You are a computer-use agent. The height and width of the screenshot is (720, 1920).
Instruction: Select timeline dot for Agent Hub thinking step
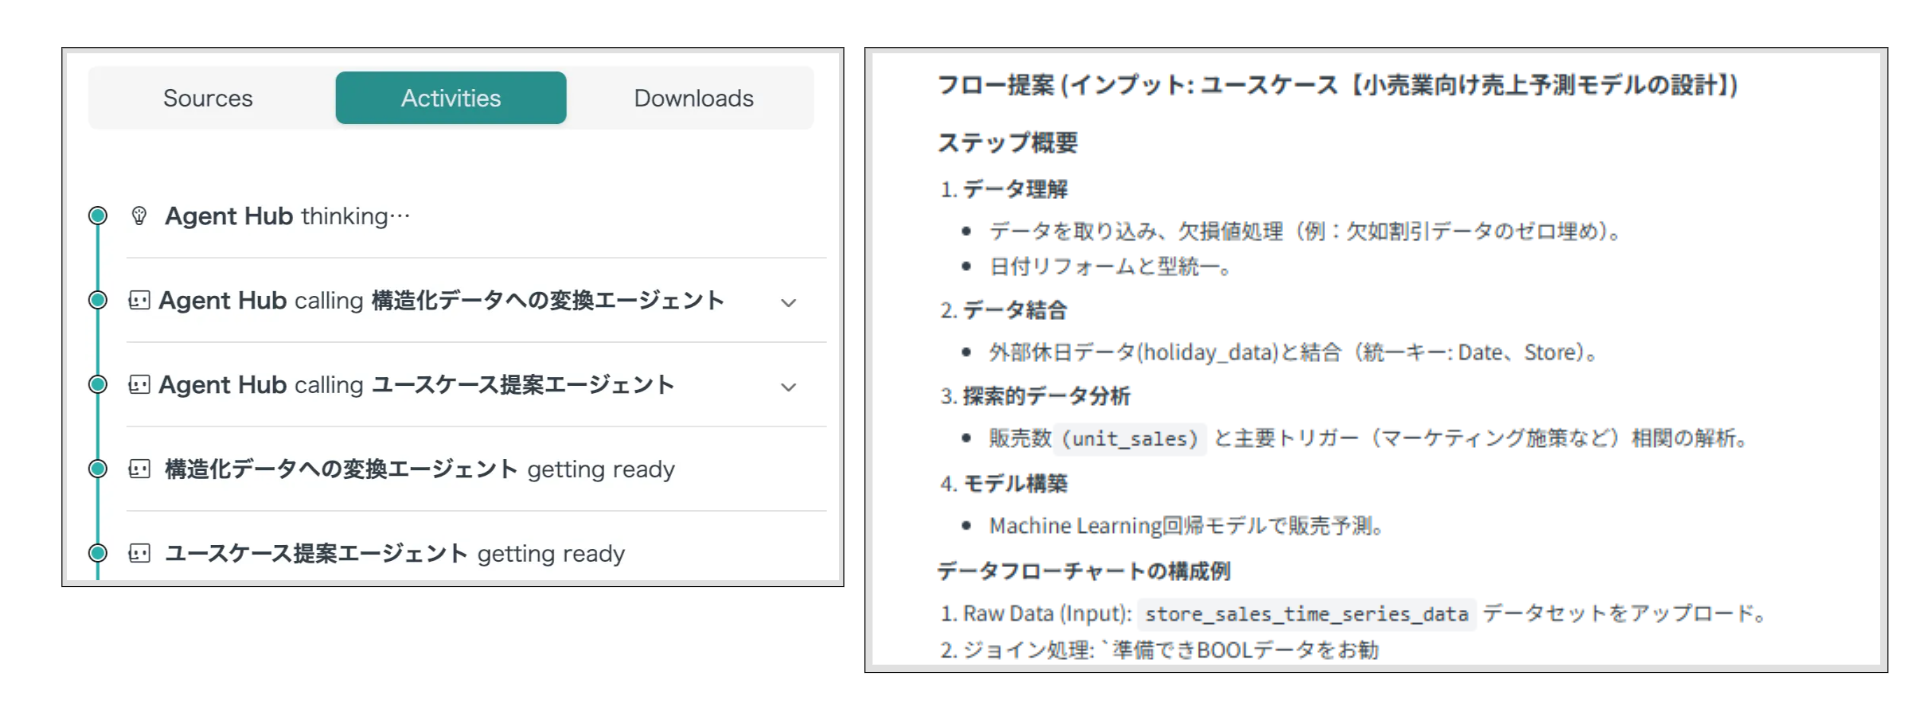pyautogui.click(x=98, y=215)
